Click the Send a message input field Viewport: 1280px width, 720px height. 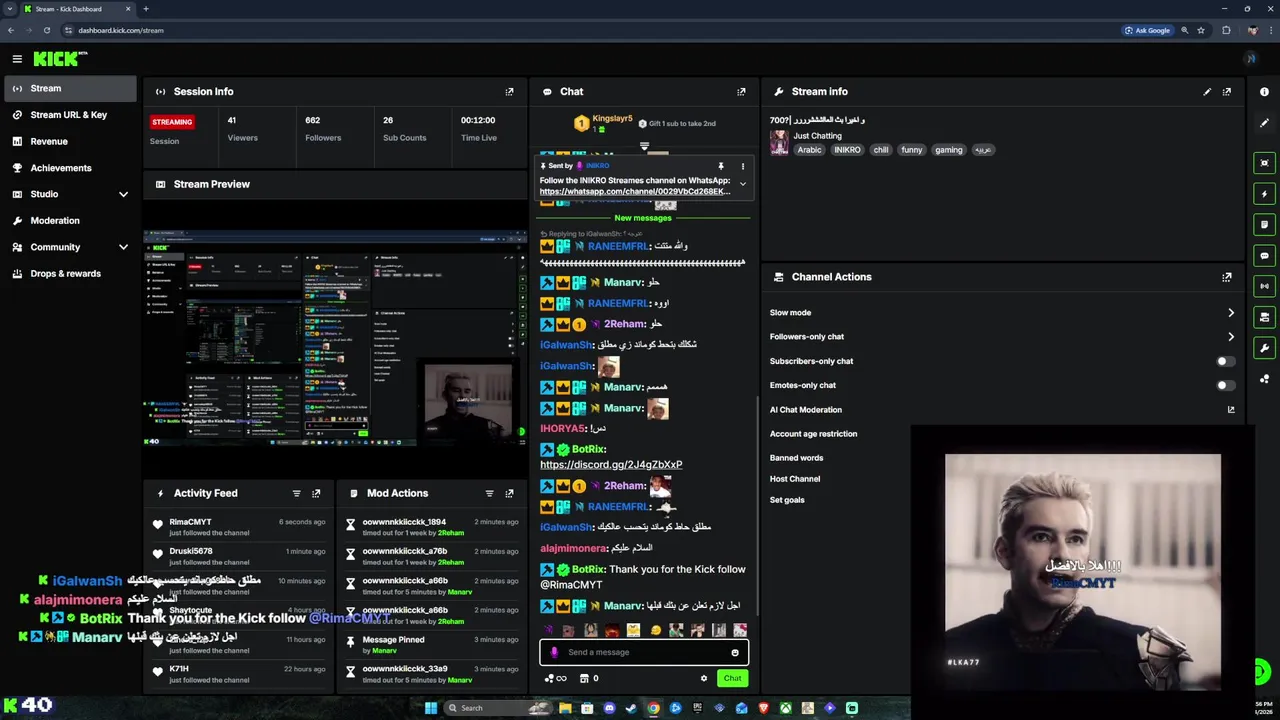(x=644, y=652)
